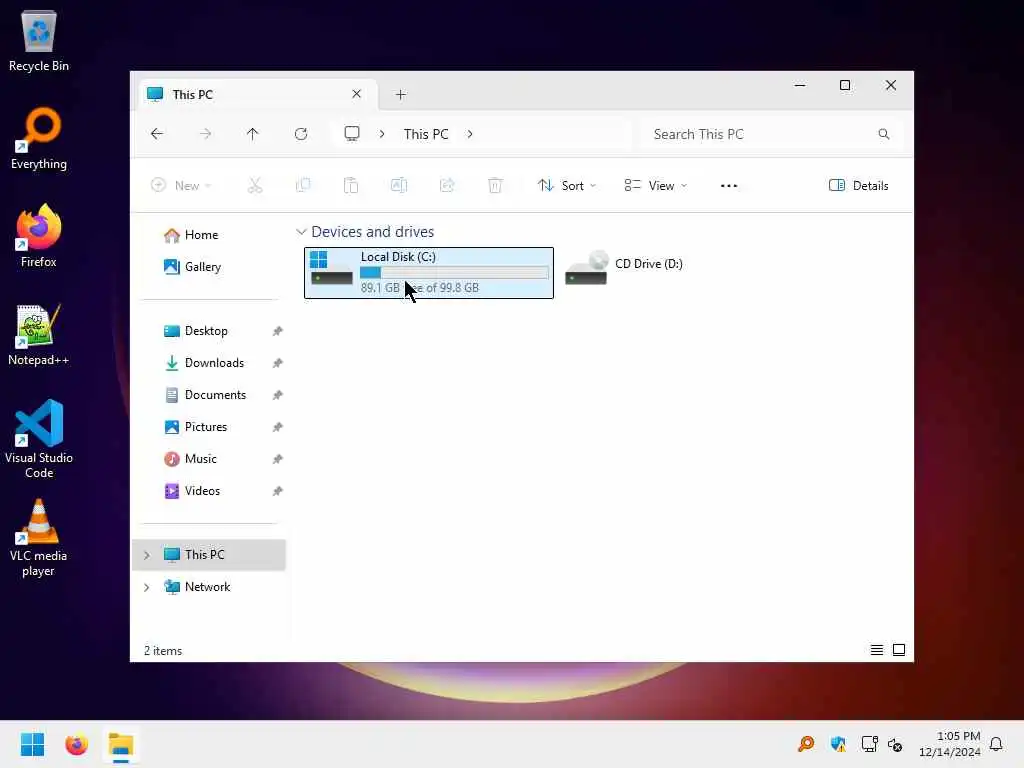Click the monitor icon in address bar
Viewport: 1024px width, 768px height.
coord(352,134)
